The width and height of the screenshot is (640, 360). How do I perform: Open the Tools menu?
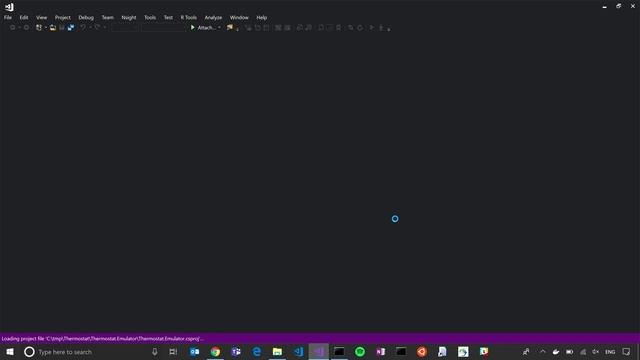150,18
